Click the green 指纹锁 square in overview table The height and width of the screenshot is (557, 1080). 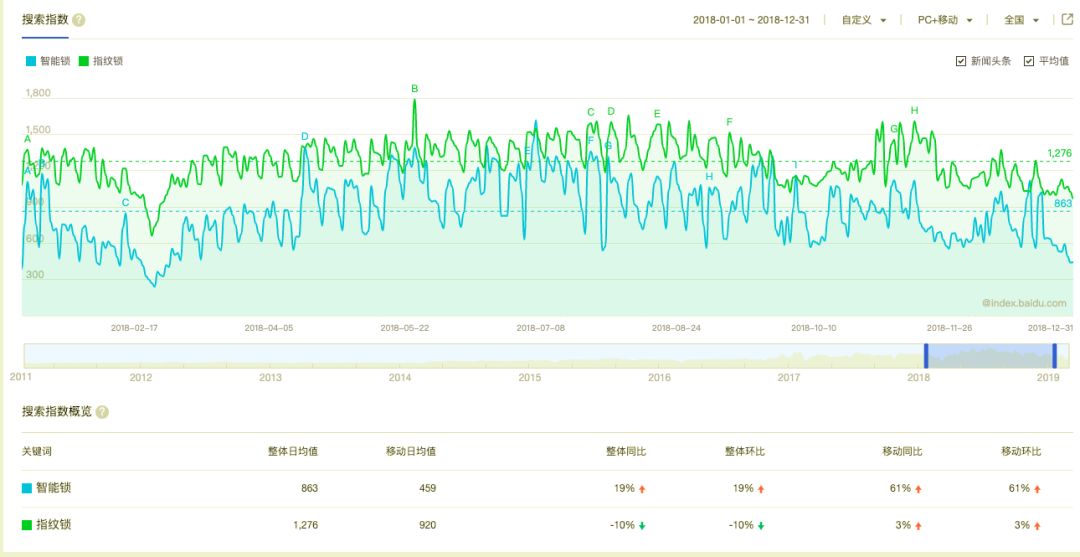[27, 525]
